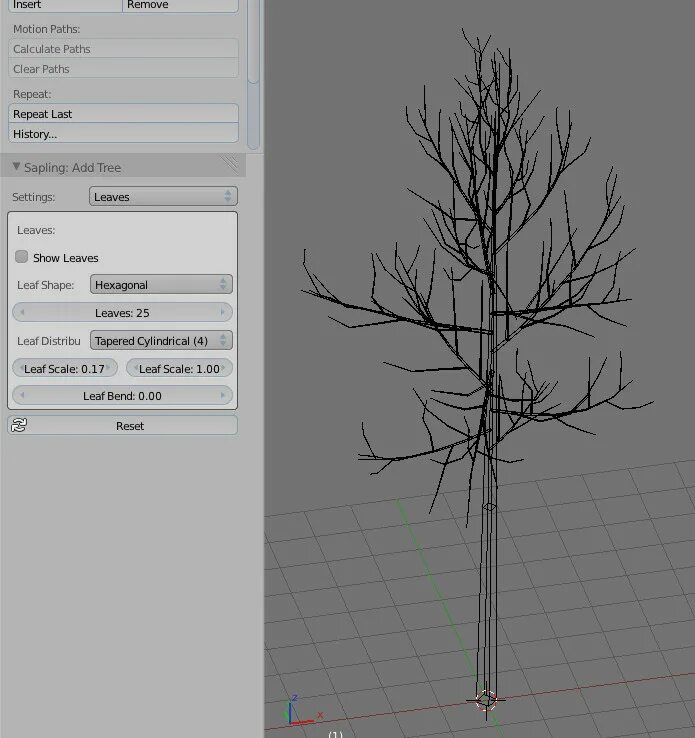Screen dimensions: 695x738
Task: Increase Leaf Bend with right arrow
Action: tap(223, 395)
